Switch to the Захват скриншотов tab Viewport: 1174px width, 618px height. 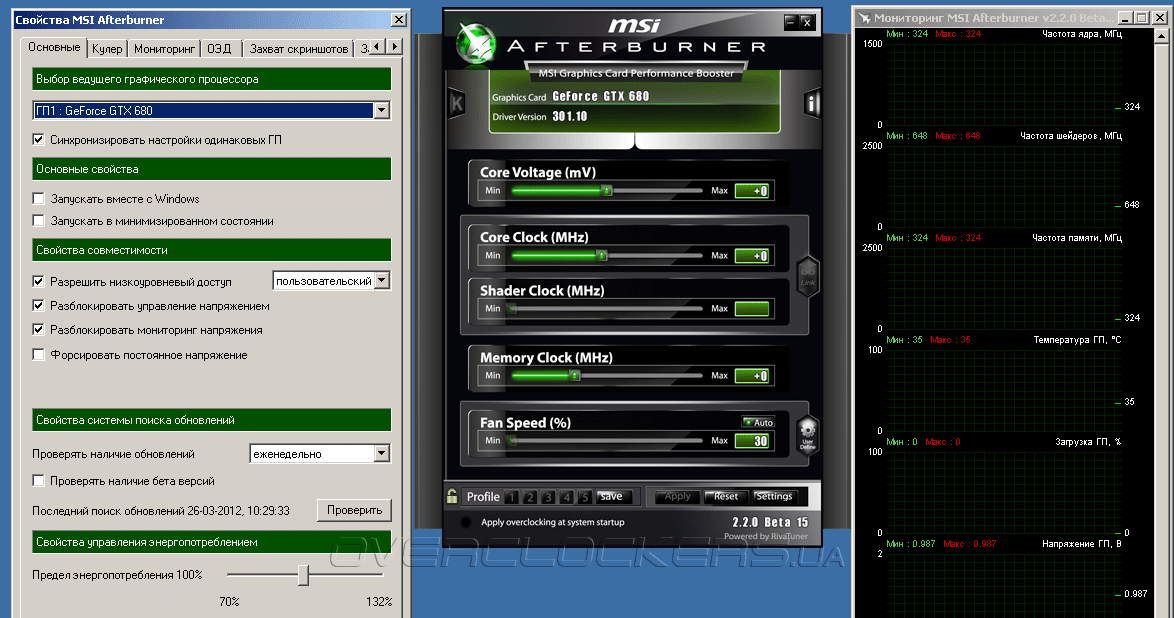[x=299, y=49]
